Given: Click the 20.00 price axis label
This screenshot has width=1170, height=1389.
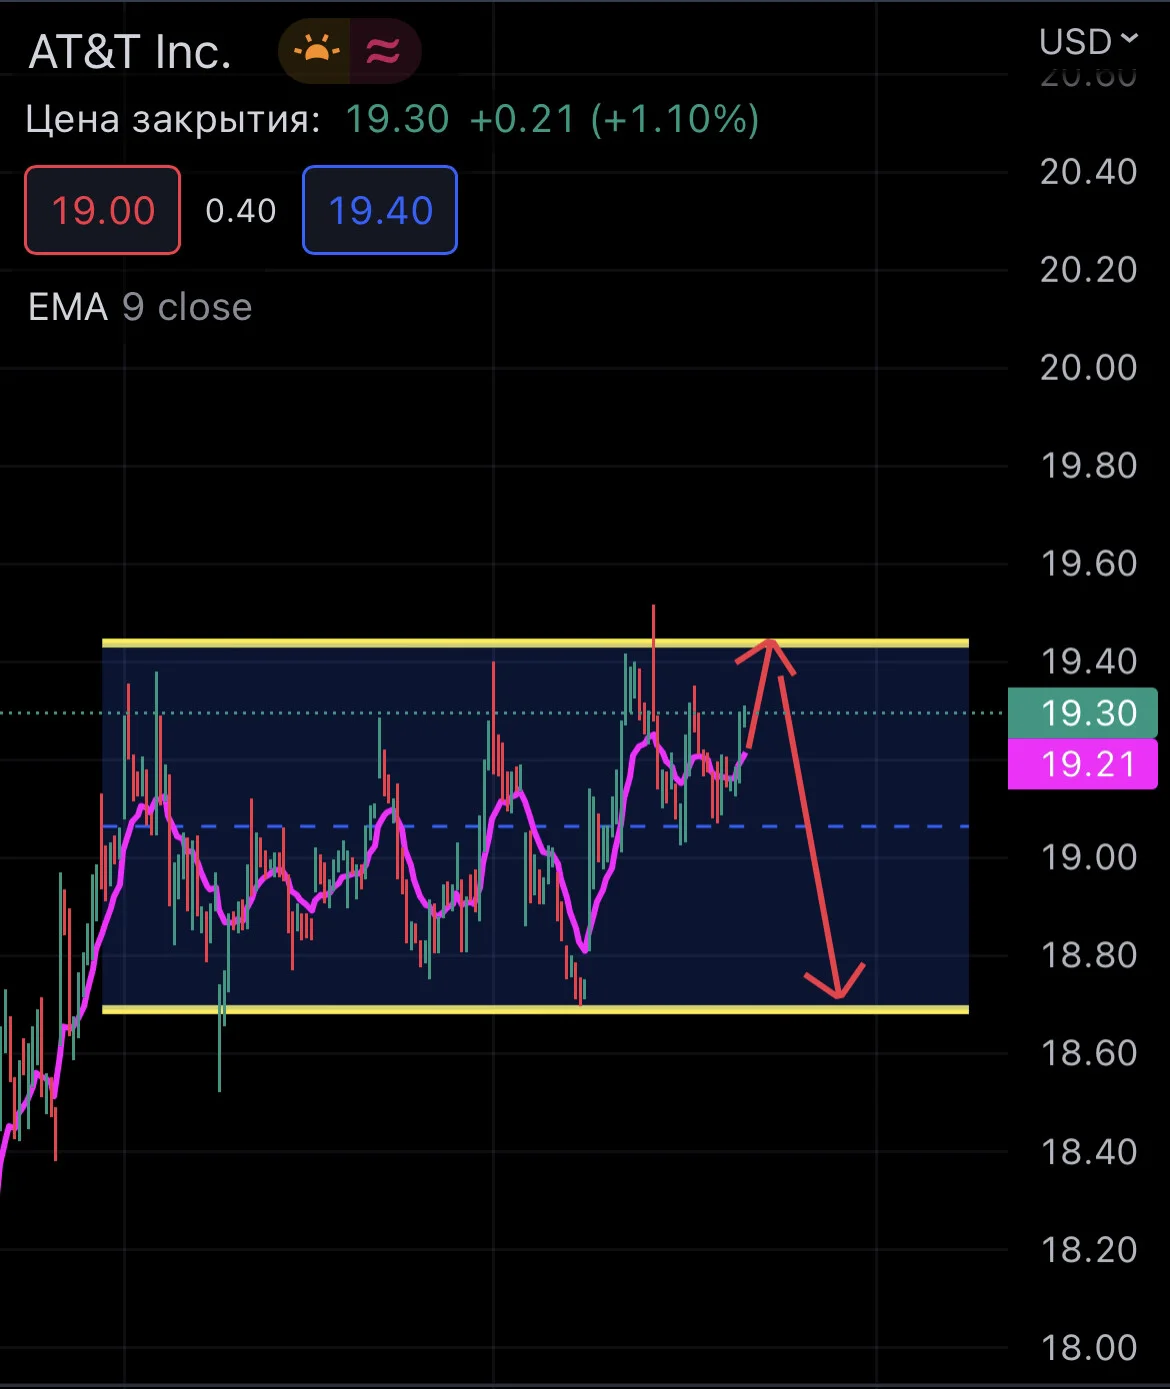Looking at the screenshot, I should pyautogui.click(x=1089, y=368).
